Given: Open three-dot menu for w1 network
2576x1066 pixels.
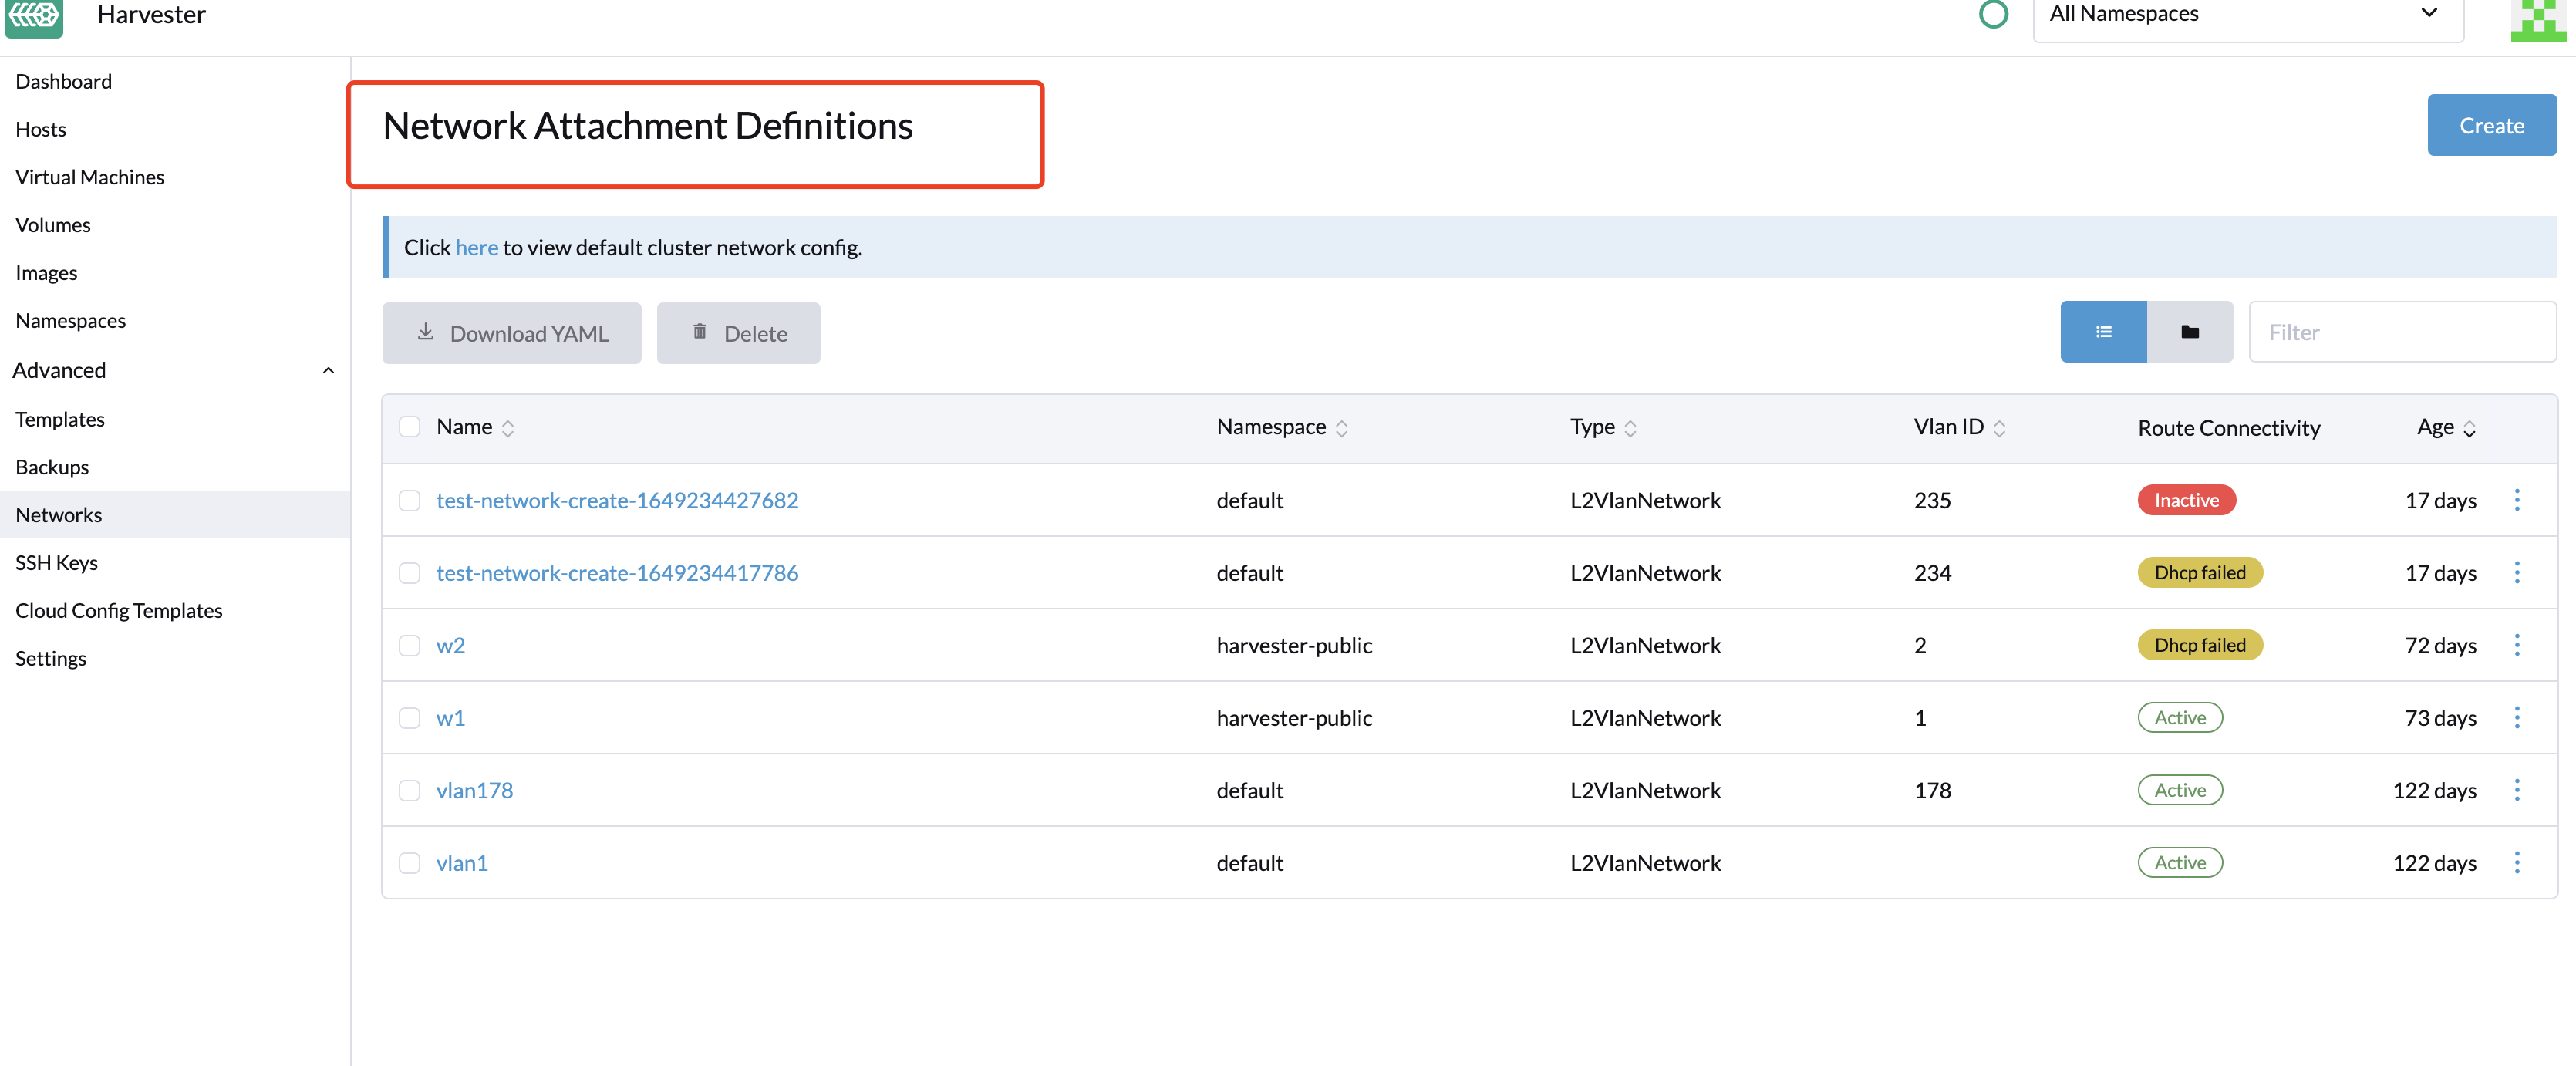Looking at the screenshot, I should [2516, 718].
